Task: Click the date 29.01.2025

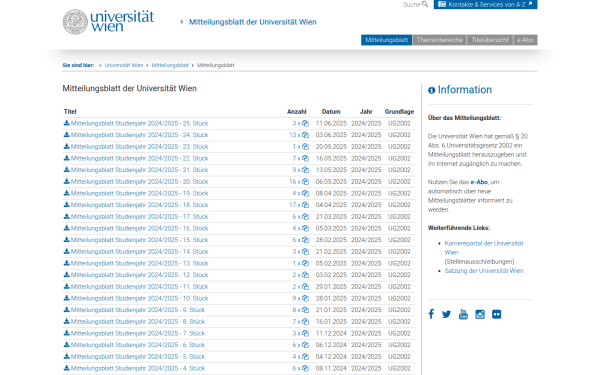Action: pos(331,286)
